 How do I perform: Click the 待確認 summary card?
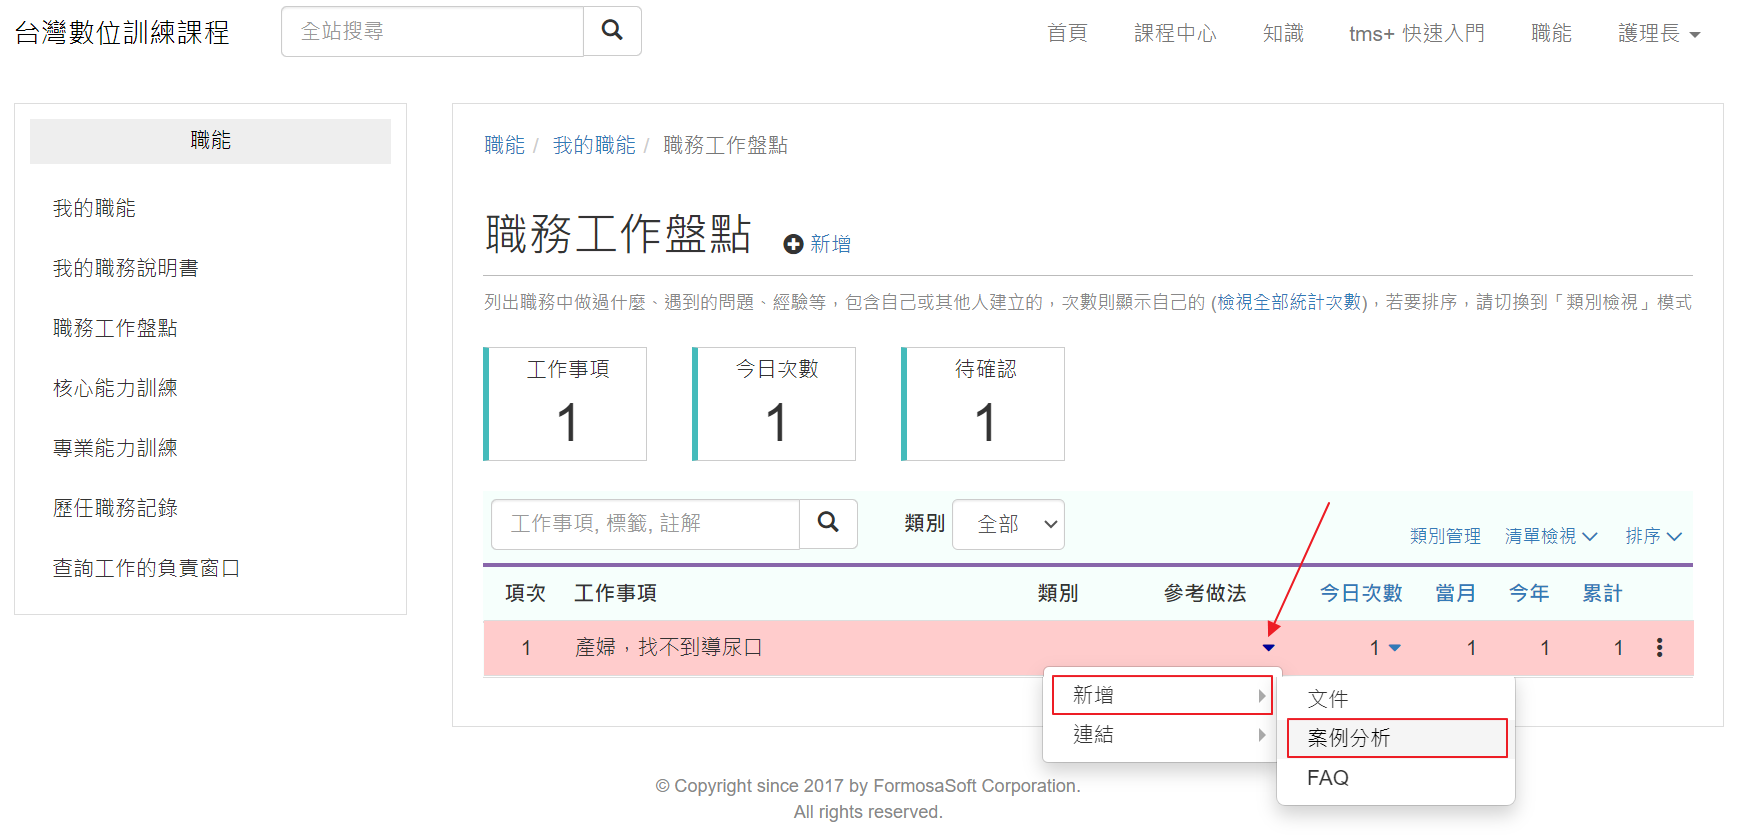coord(983,404)
